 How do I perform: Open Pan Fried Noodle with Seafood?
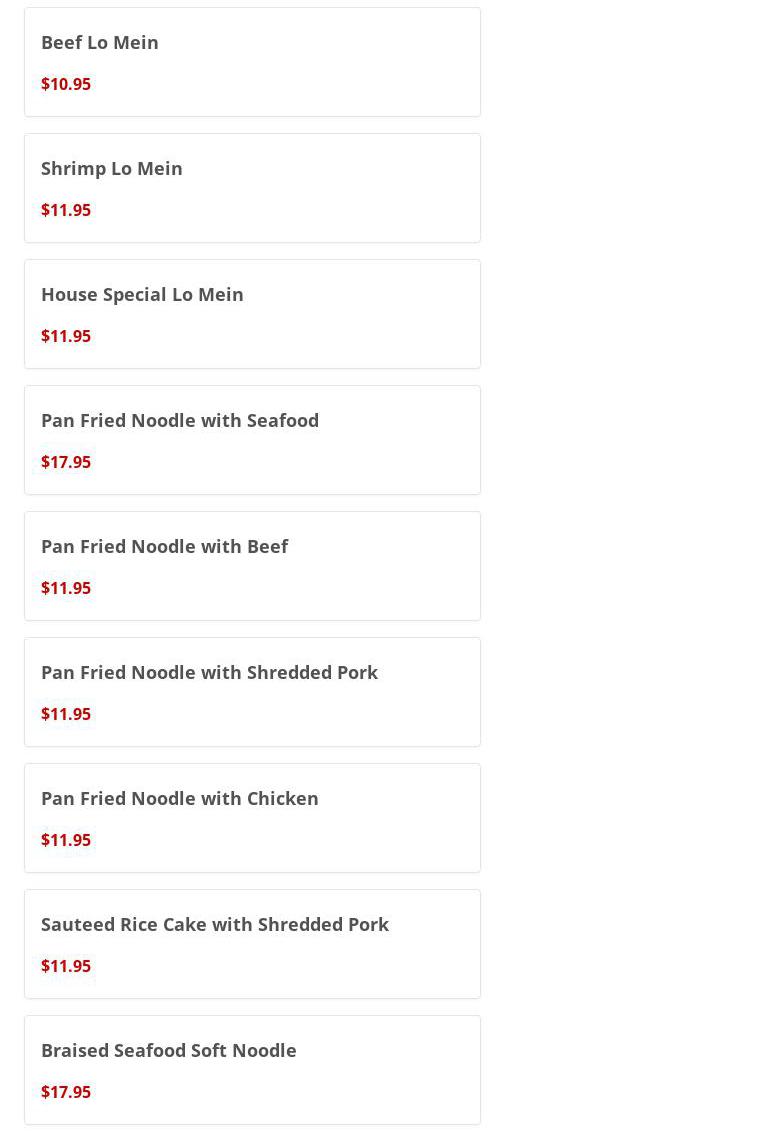pos(180,420)
